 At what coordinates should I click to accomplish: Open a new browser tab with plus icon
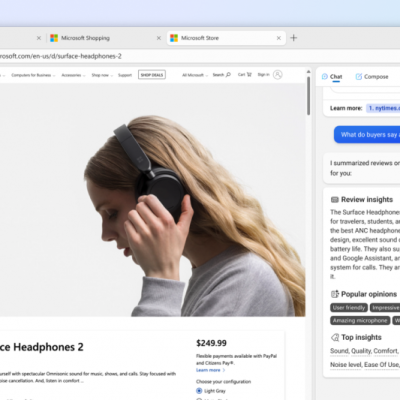coord(293,38)
